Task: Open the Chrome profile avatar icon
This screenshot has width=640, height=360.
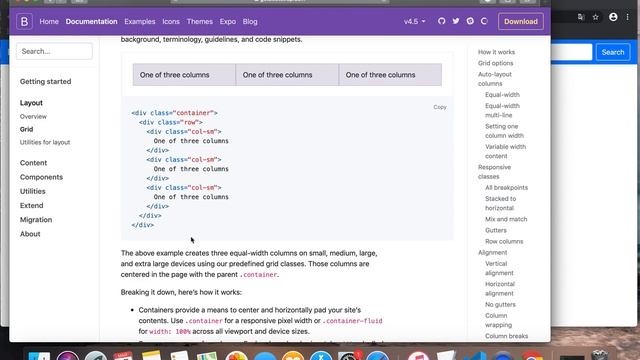Action: pyautogui.click(x=613, y=17)
